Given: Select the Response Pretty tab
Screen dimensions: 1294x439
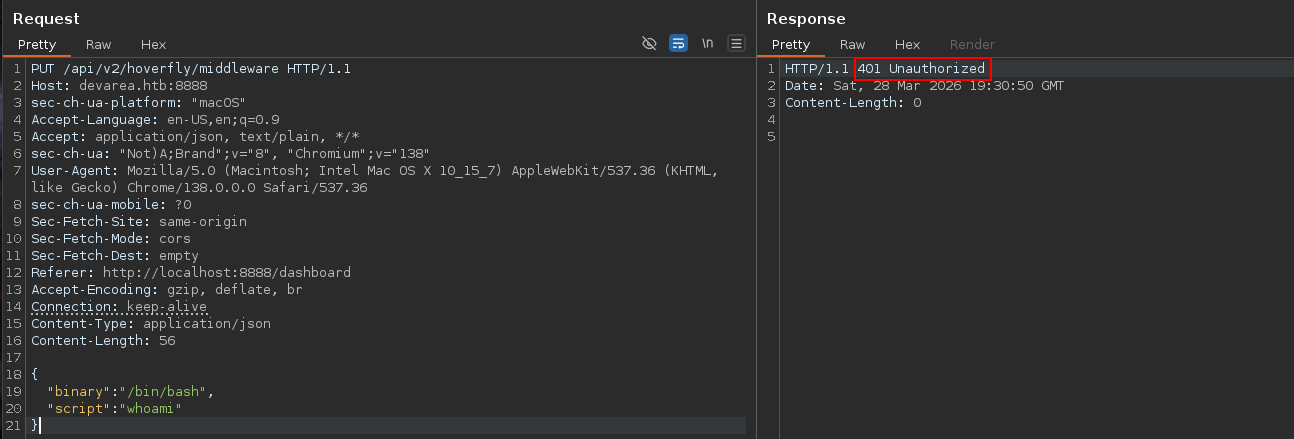Looking at the screenshot, I should click(791, 44).
